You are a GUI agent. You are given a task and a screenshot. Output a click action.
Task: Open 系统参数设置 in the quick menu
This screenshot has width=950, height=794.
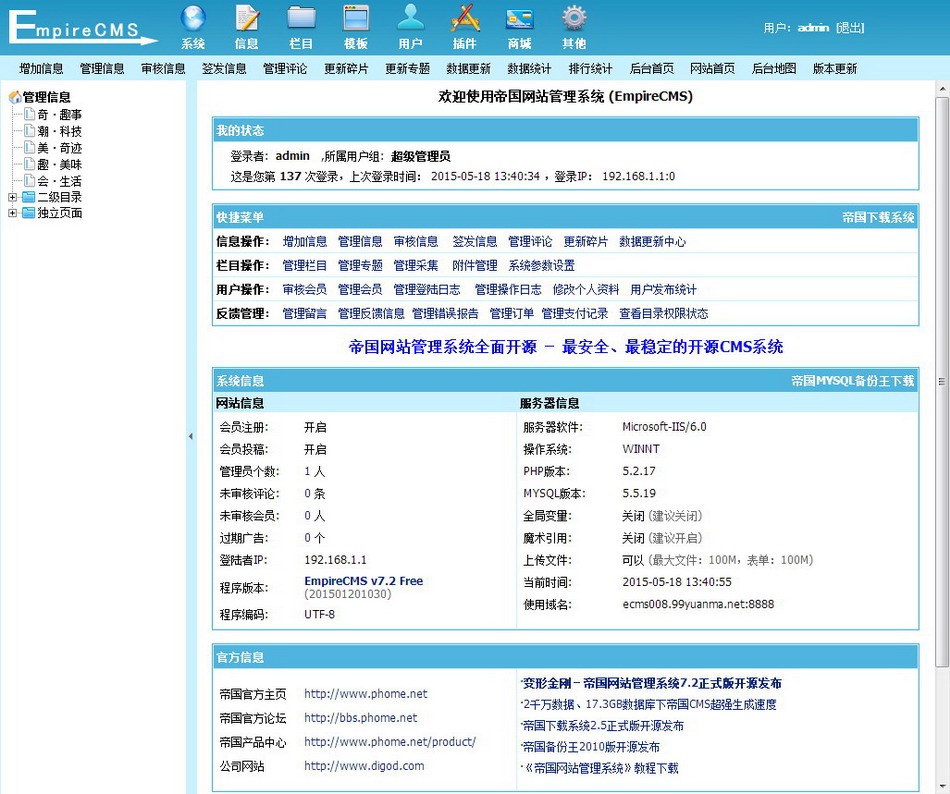(x=542, y=265)
